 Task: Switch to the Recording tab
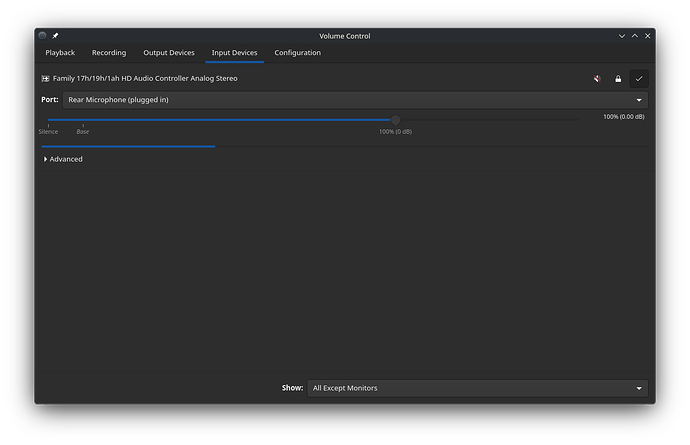point(109,53)
